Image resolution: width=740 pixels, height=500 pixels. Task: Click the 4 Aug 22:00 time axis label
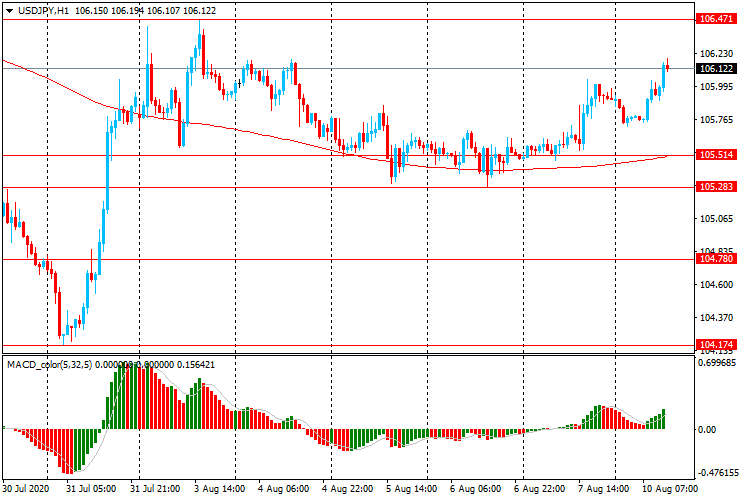[348, 488]
